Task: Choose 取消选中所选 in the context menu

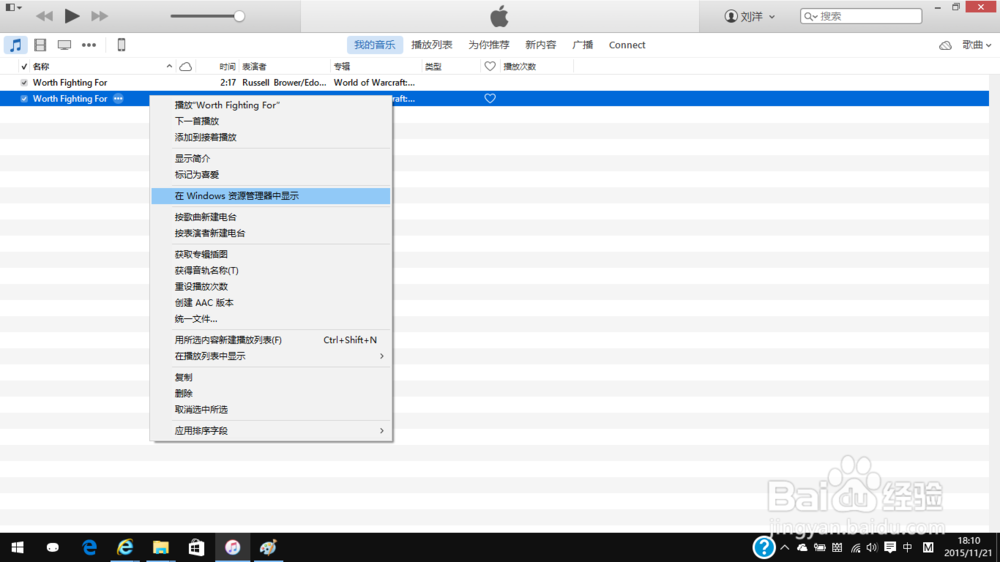Action: [271, 410]
